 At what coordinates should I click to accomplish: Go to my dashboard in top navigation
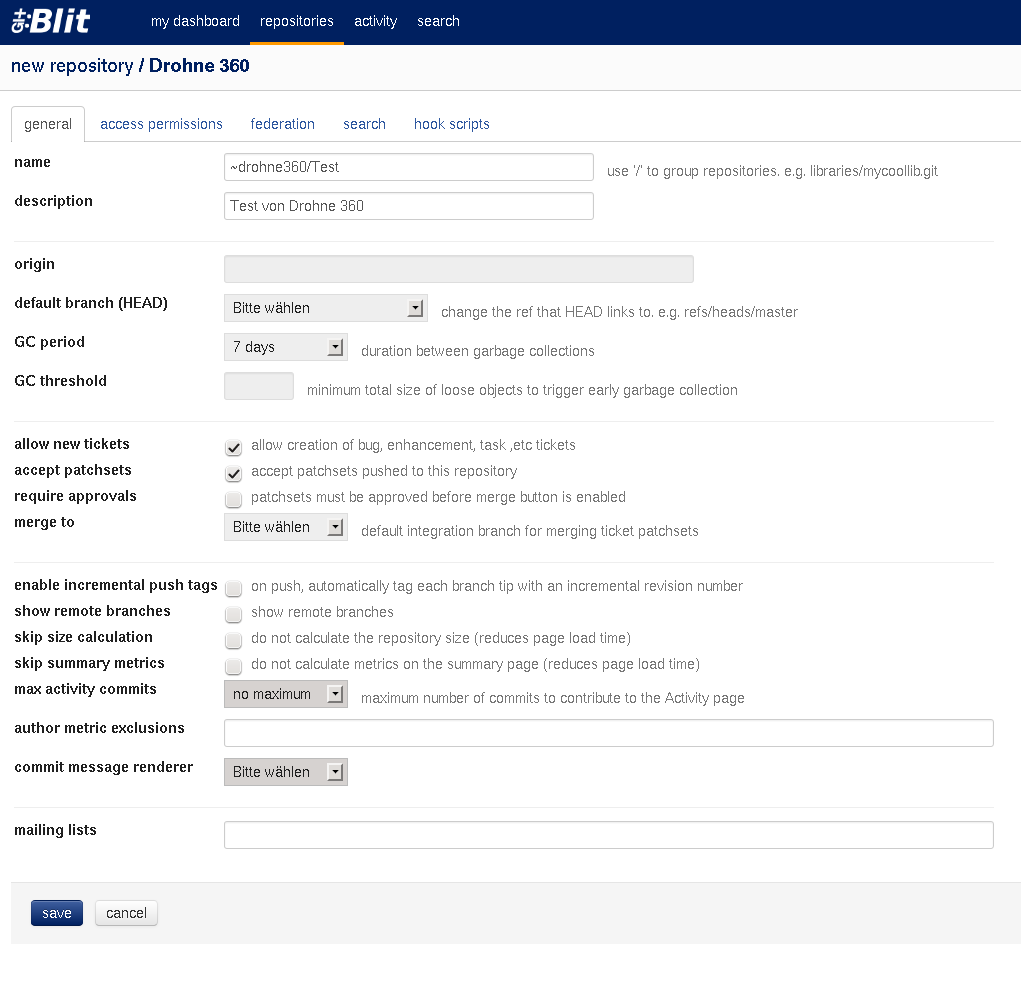pos(195,21)
